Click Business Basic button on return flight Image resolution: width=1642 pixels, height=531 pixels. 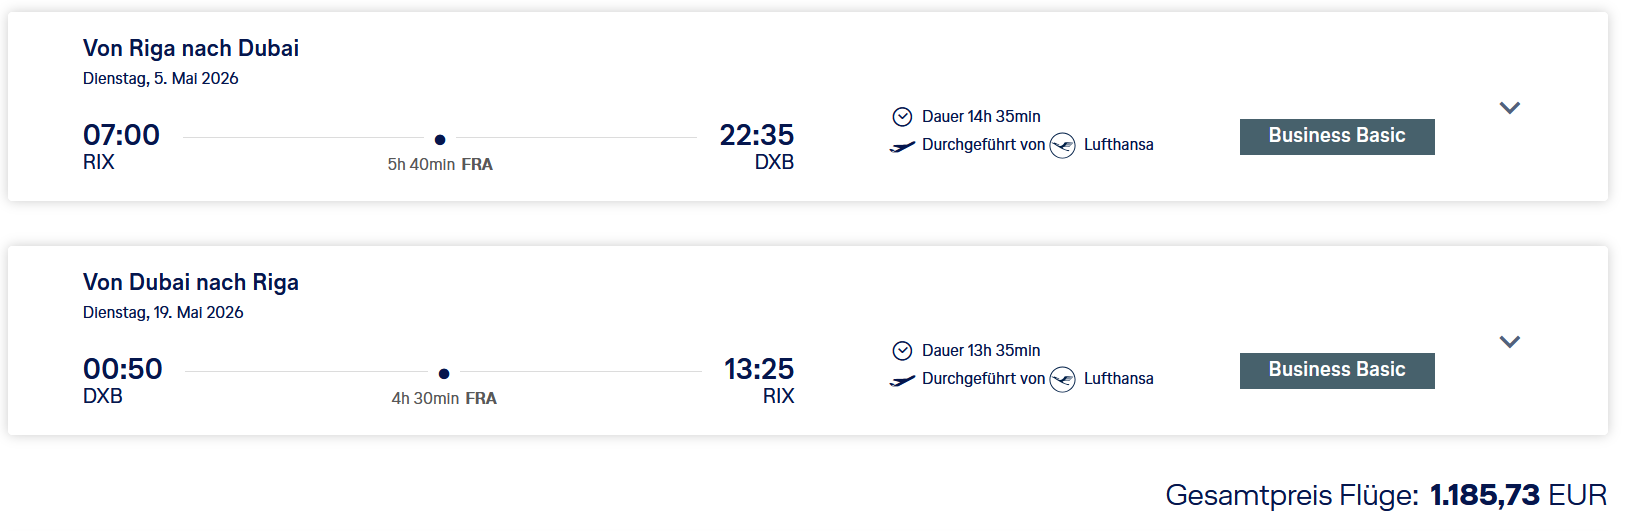coord(1336,370)
